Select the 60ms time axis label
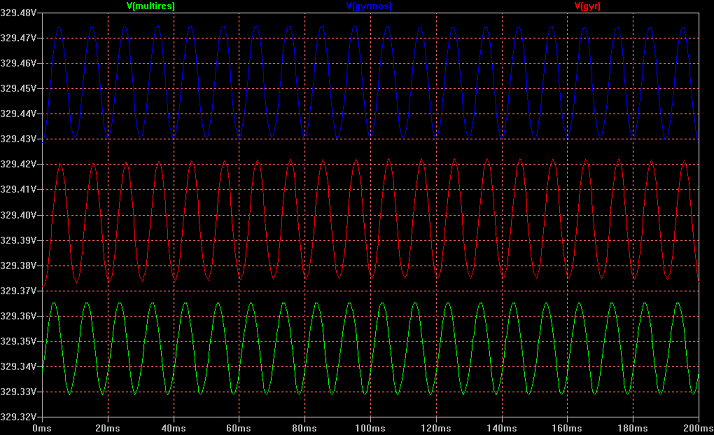This screenshot has width=714, height=435. click(x=239, y=427)
